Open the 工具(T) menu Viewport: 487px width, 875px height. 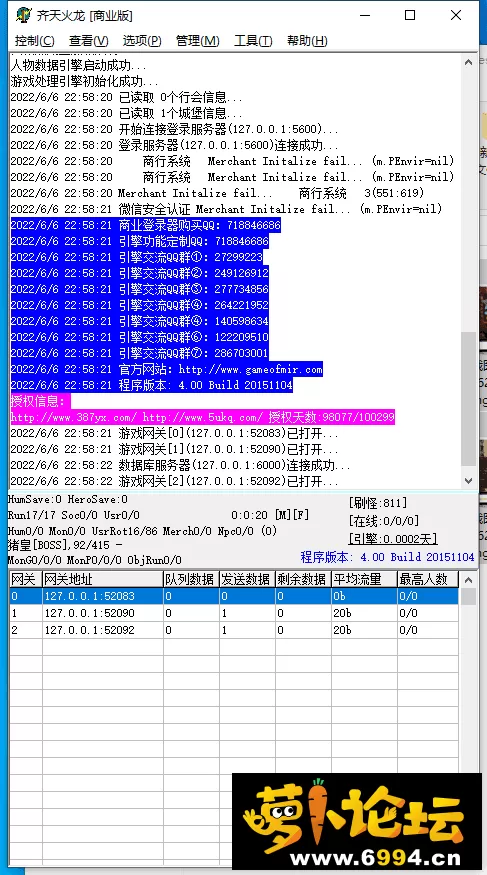(x=253, y=41)
